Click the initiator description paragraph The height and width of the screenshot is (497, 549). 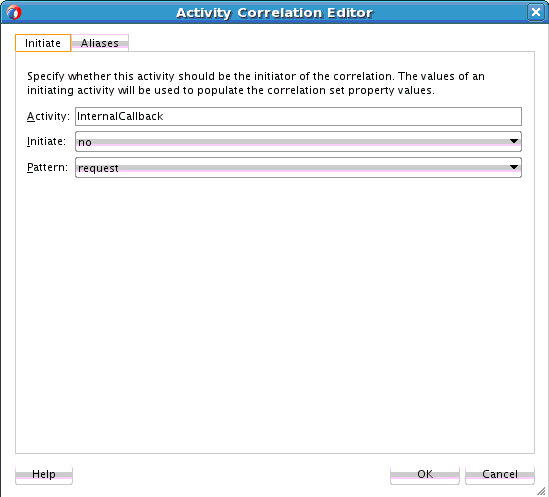tap(256, 83)
